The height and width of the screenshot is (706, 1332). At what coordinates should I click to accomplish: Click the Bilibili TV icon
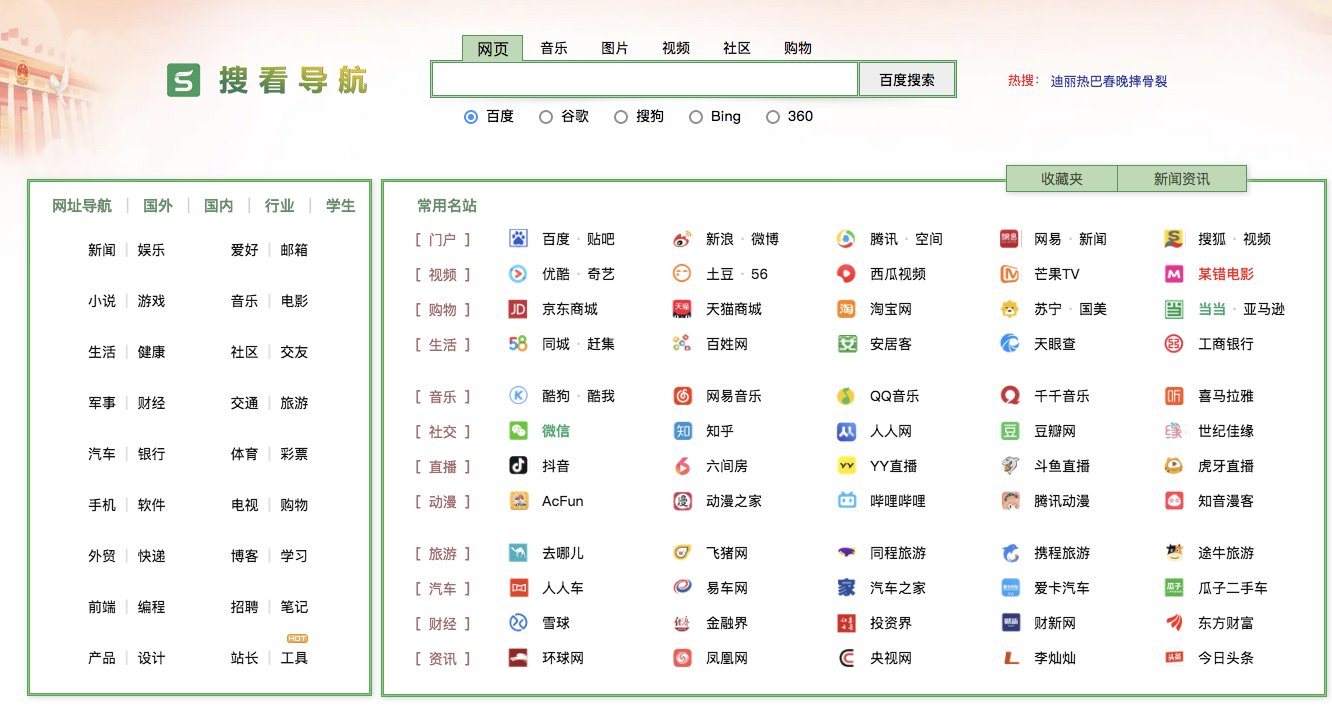coord(846,501)
